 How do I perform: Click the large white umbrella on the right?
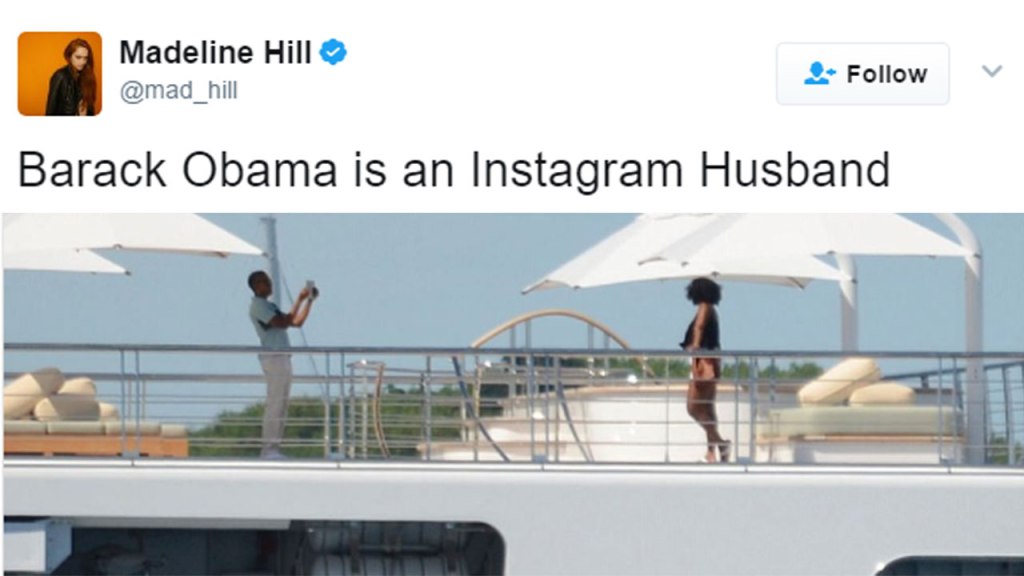[760, 250]
